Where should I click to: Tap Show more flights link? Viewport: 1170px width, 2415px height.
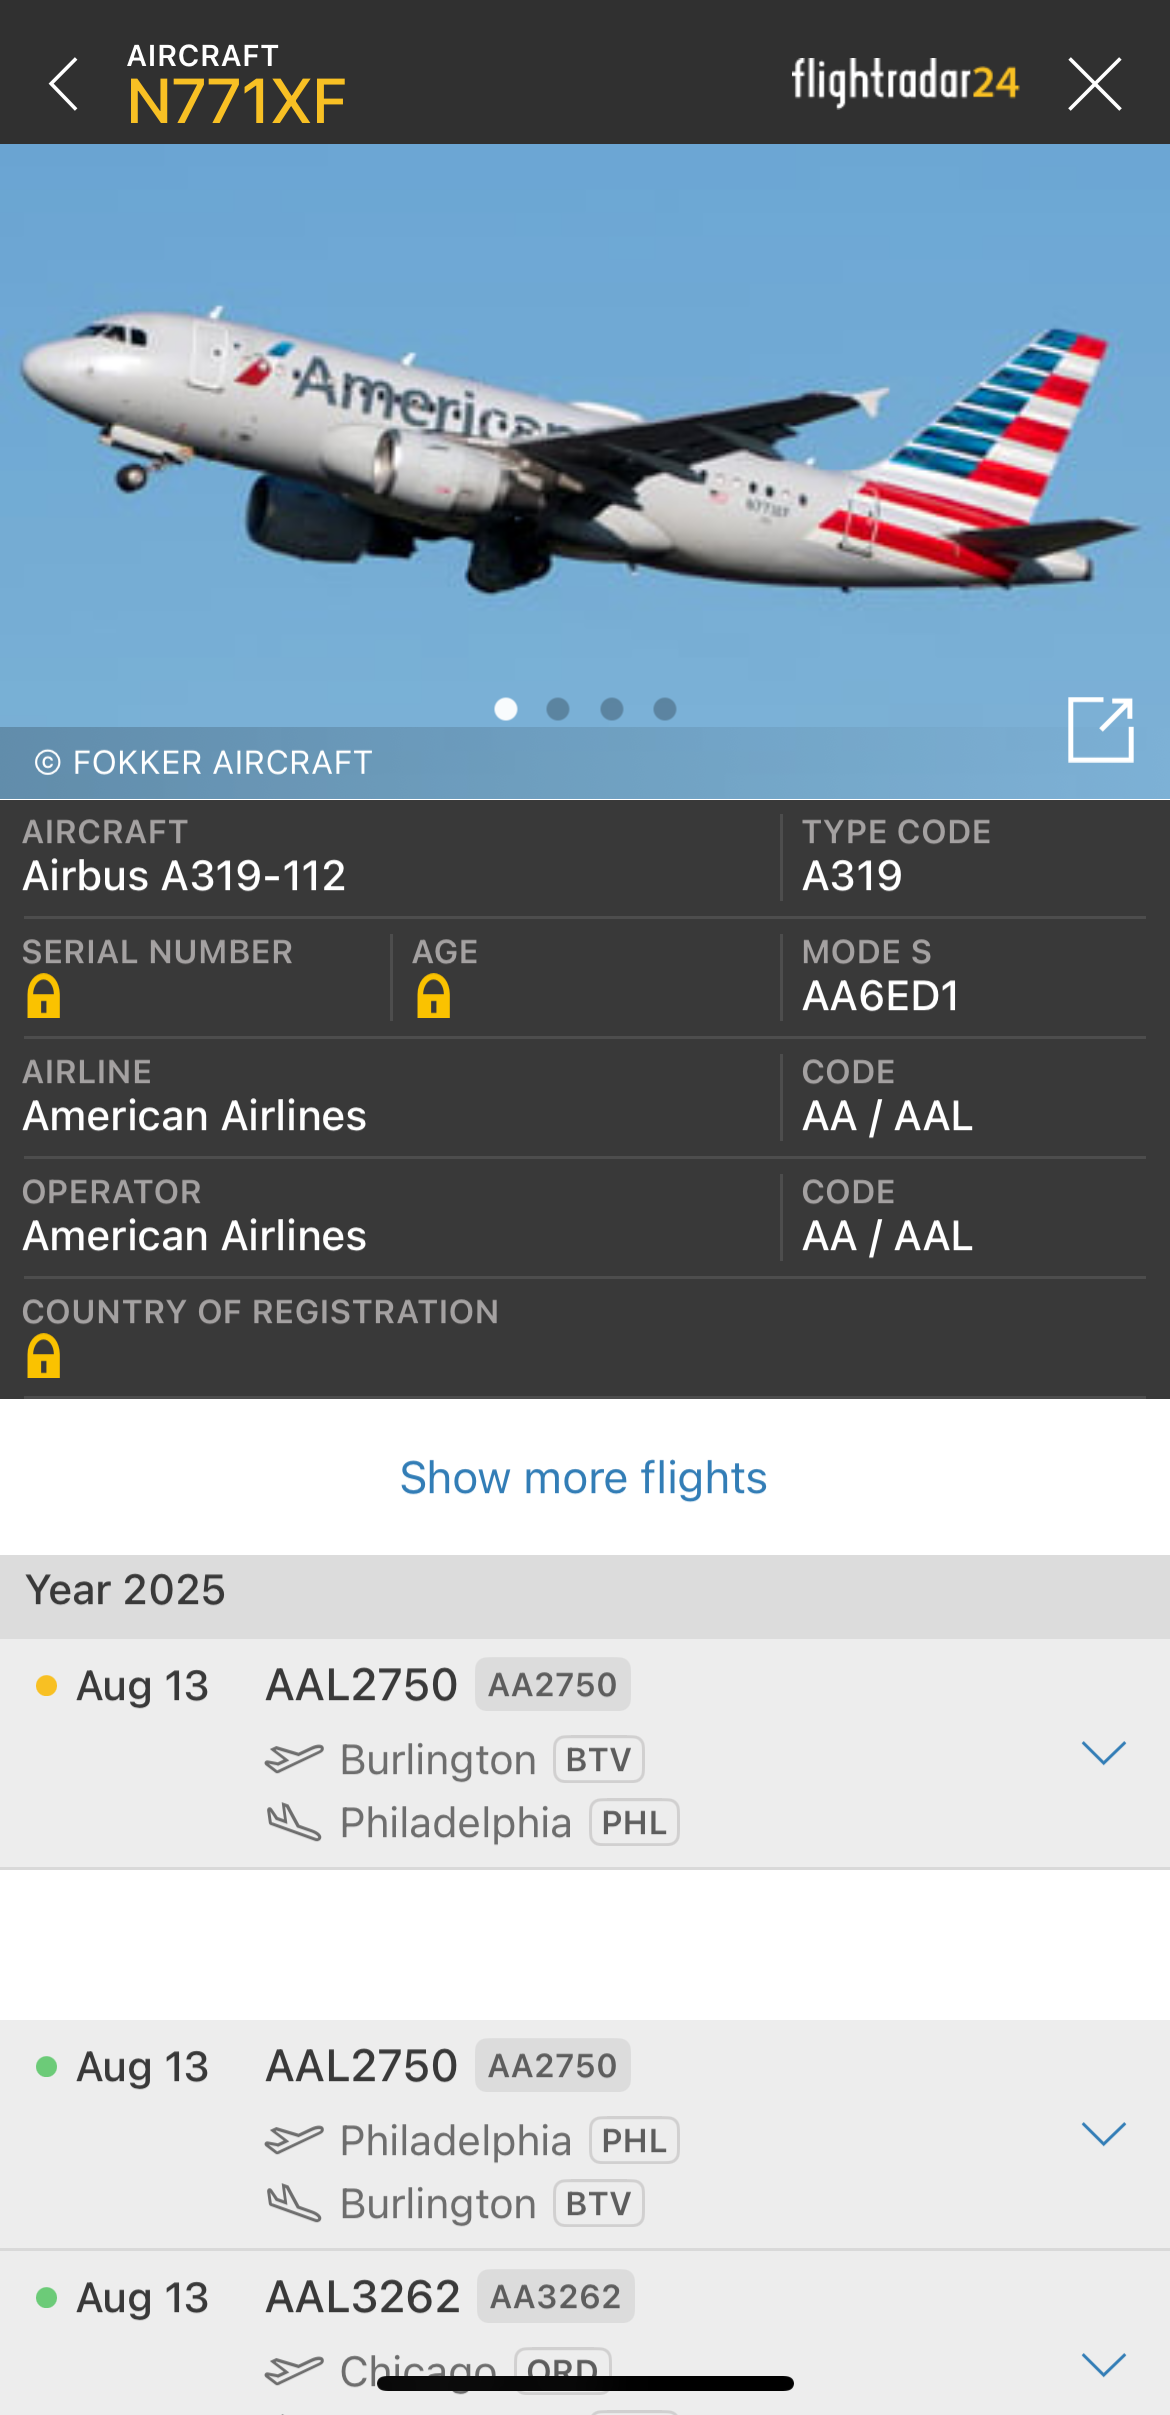pyautogui.click(x=583, y=1478)
